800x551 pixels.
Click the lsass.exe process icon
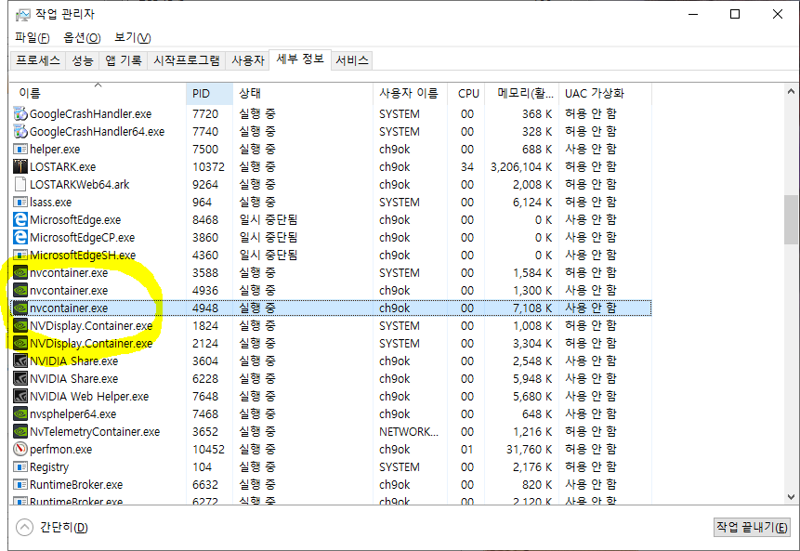pos(20,203)
